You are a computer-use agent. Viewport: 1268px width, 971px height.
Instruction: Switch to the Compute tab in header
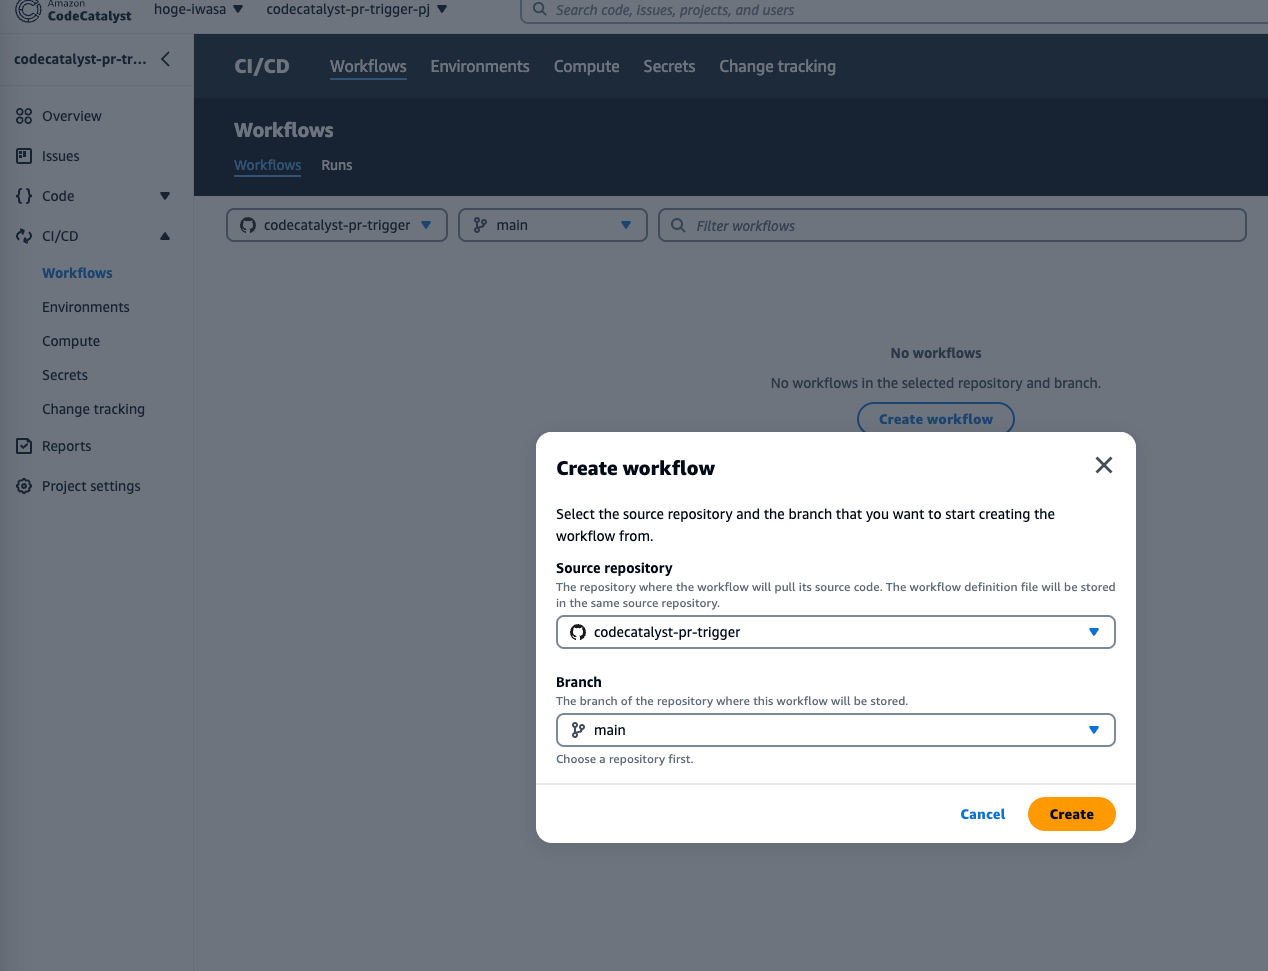(x=587, y=66)
